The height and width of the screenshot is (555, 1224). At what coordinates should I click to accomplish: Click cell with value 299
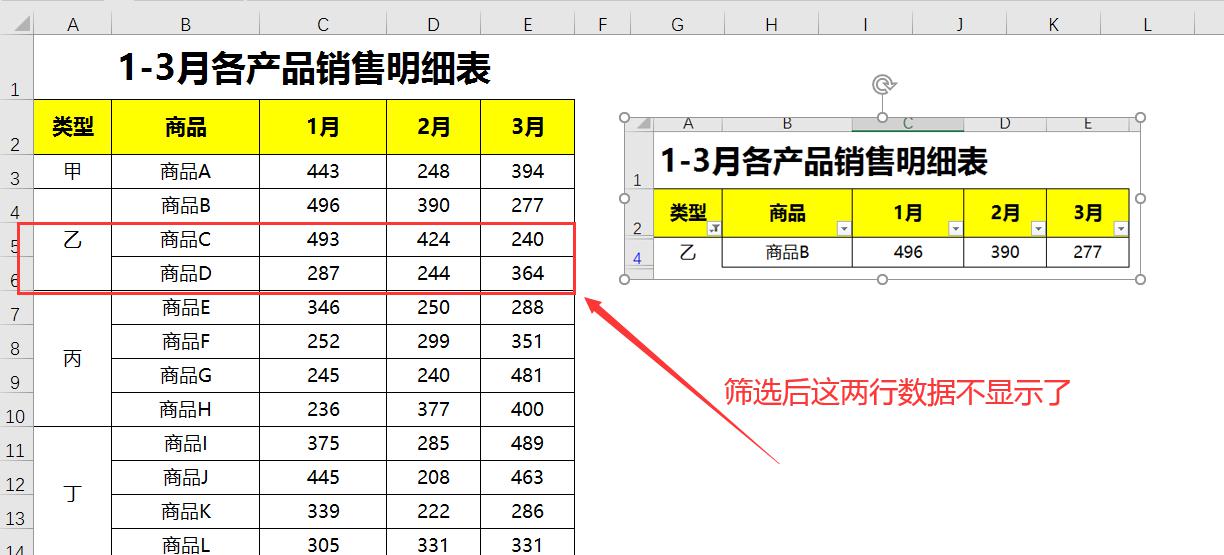pos(434,342)
